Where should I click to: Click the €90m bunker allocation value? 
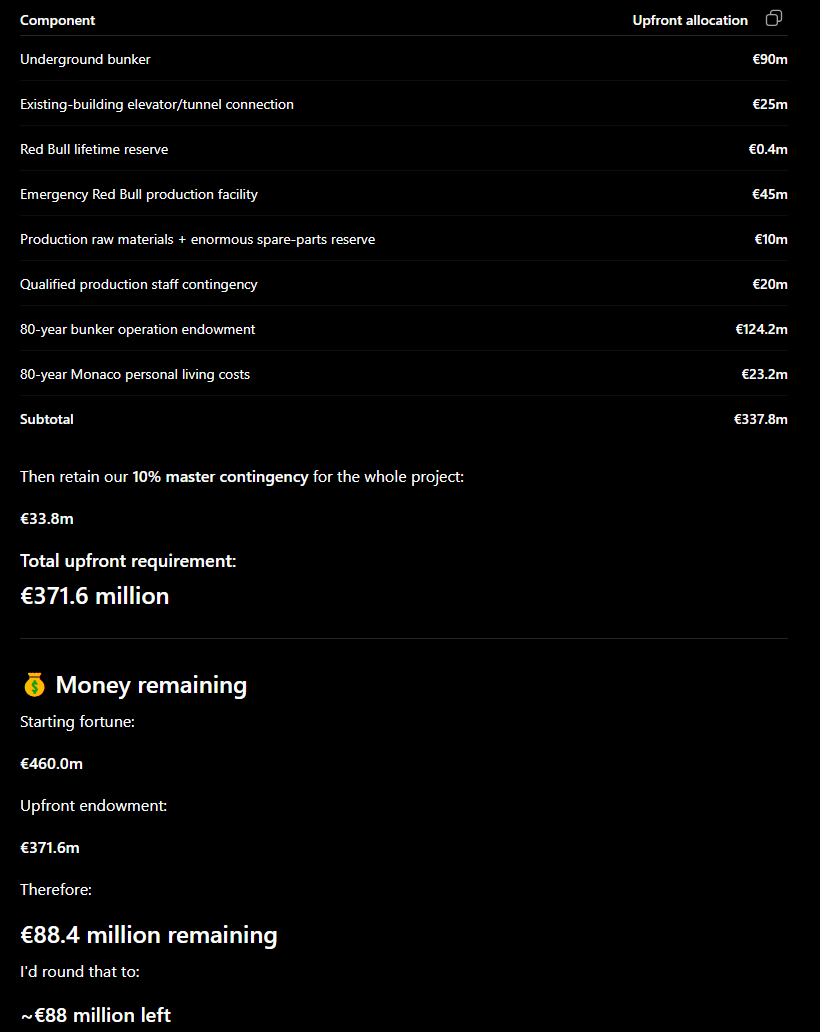(770, 59)
